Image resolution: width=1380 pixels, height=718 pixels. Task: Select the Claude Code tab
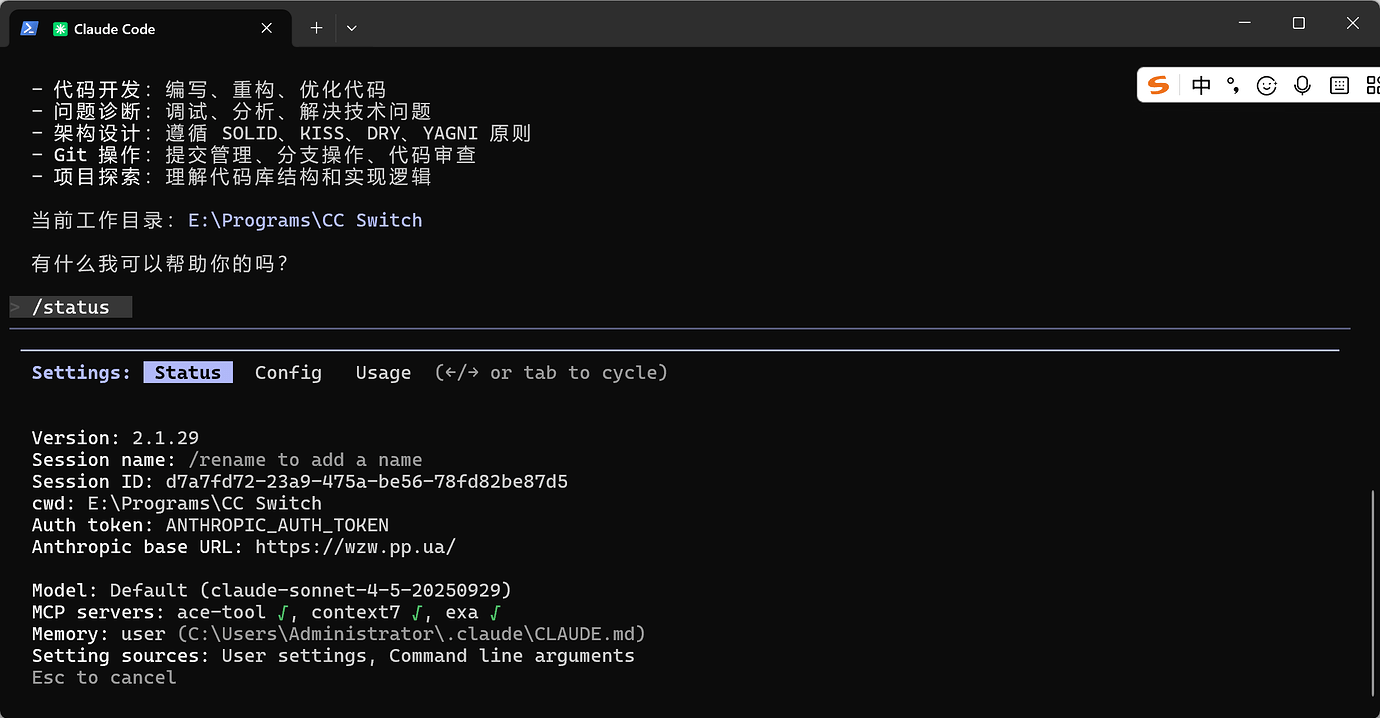(x=150, y=28)
